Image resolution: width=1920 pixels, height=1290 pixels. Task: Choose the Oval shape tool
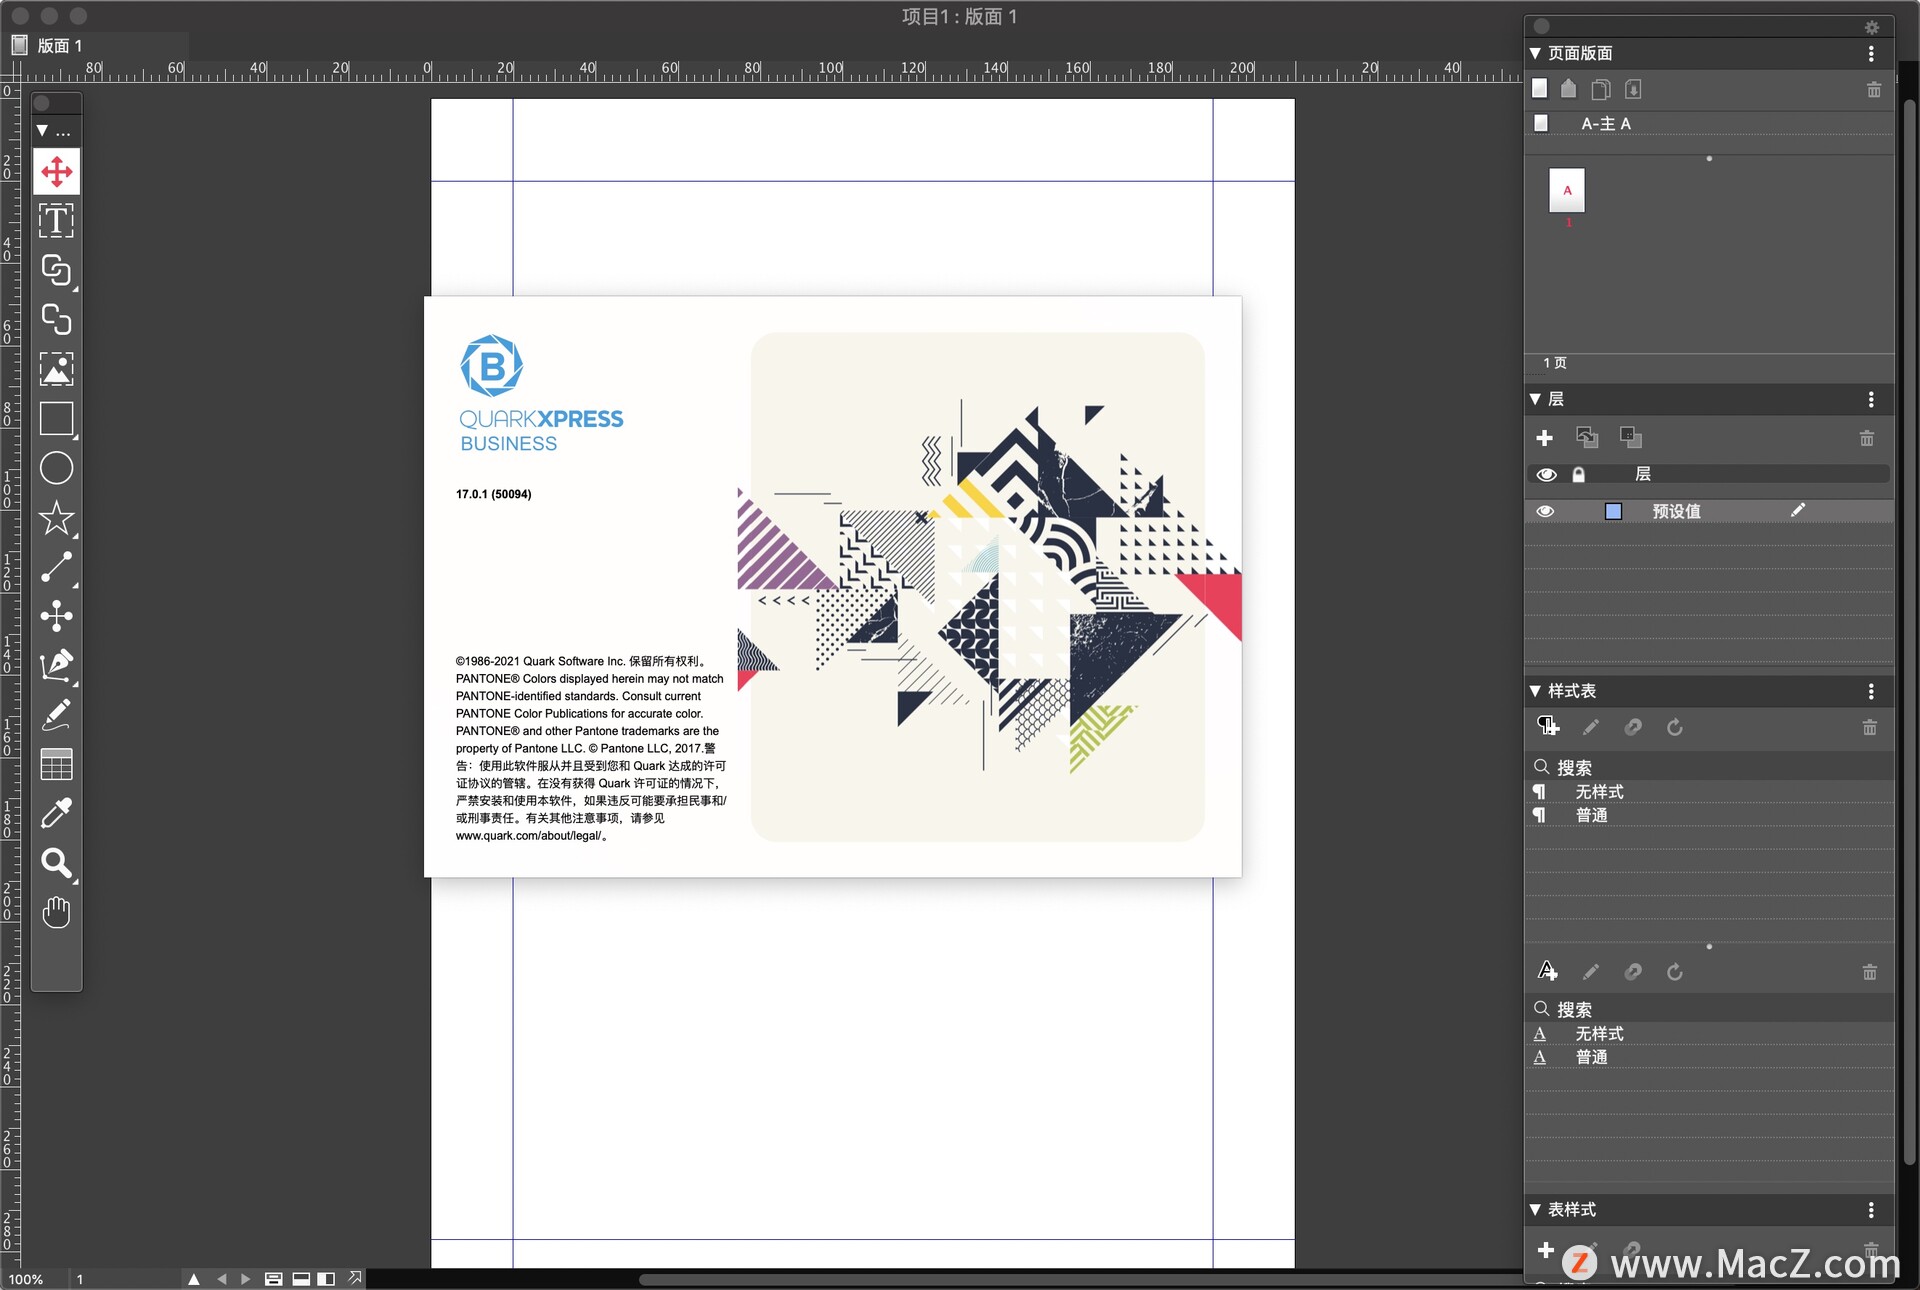(57, 468)
